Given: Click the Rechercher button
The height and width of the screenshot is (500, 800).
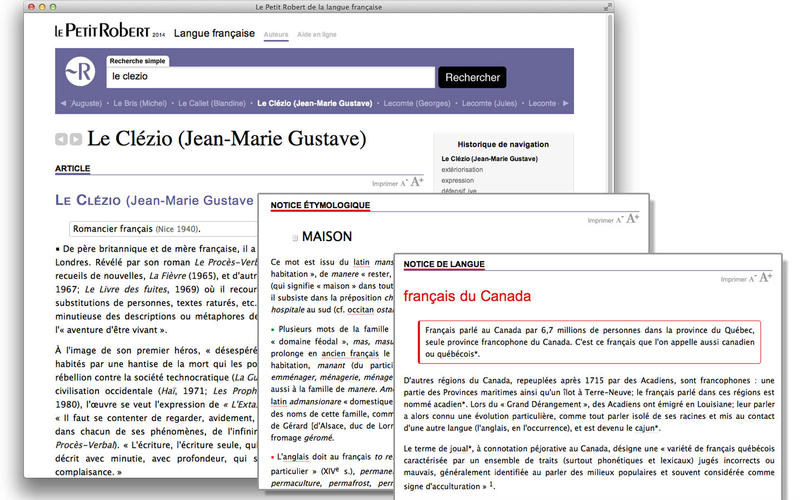Looking at the screenshot, I should (472, 78).
